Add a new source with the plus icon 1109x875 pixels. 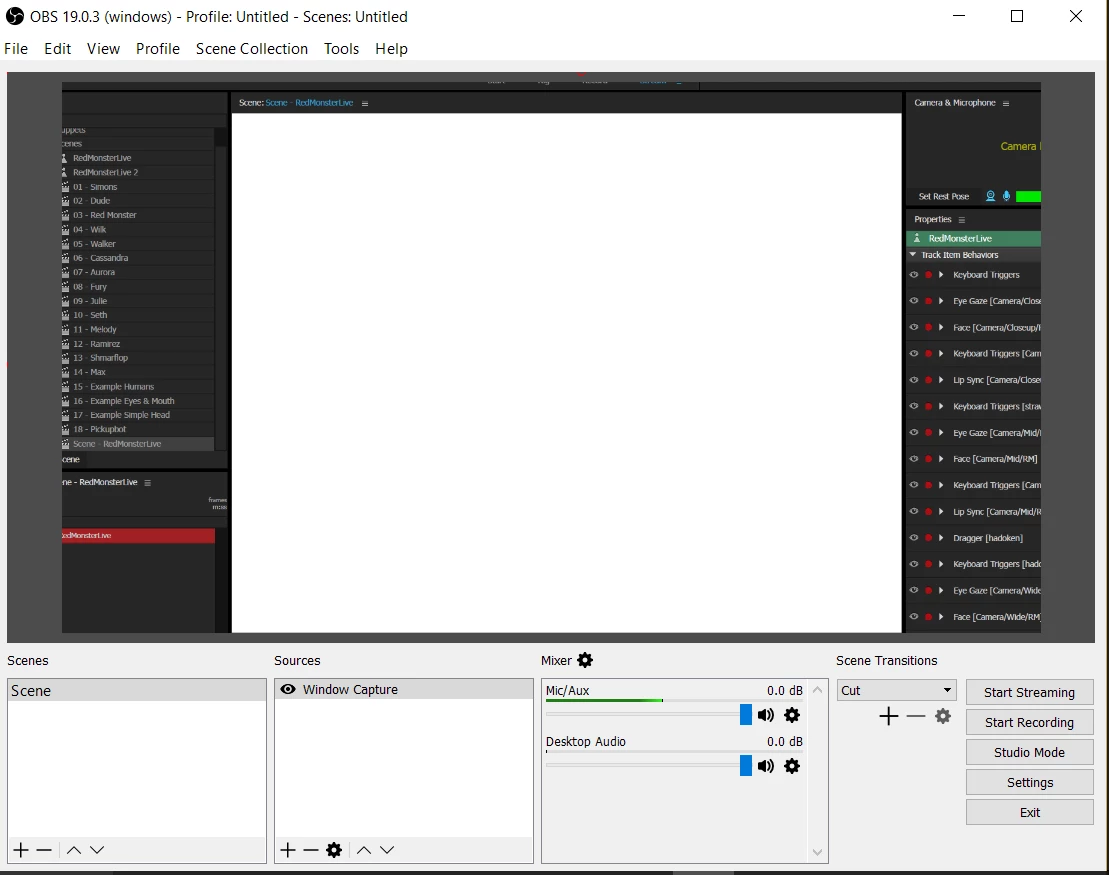pyautogui.click(x=288, y=850)
